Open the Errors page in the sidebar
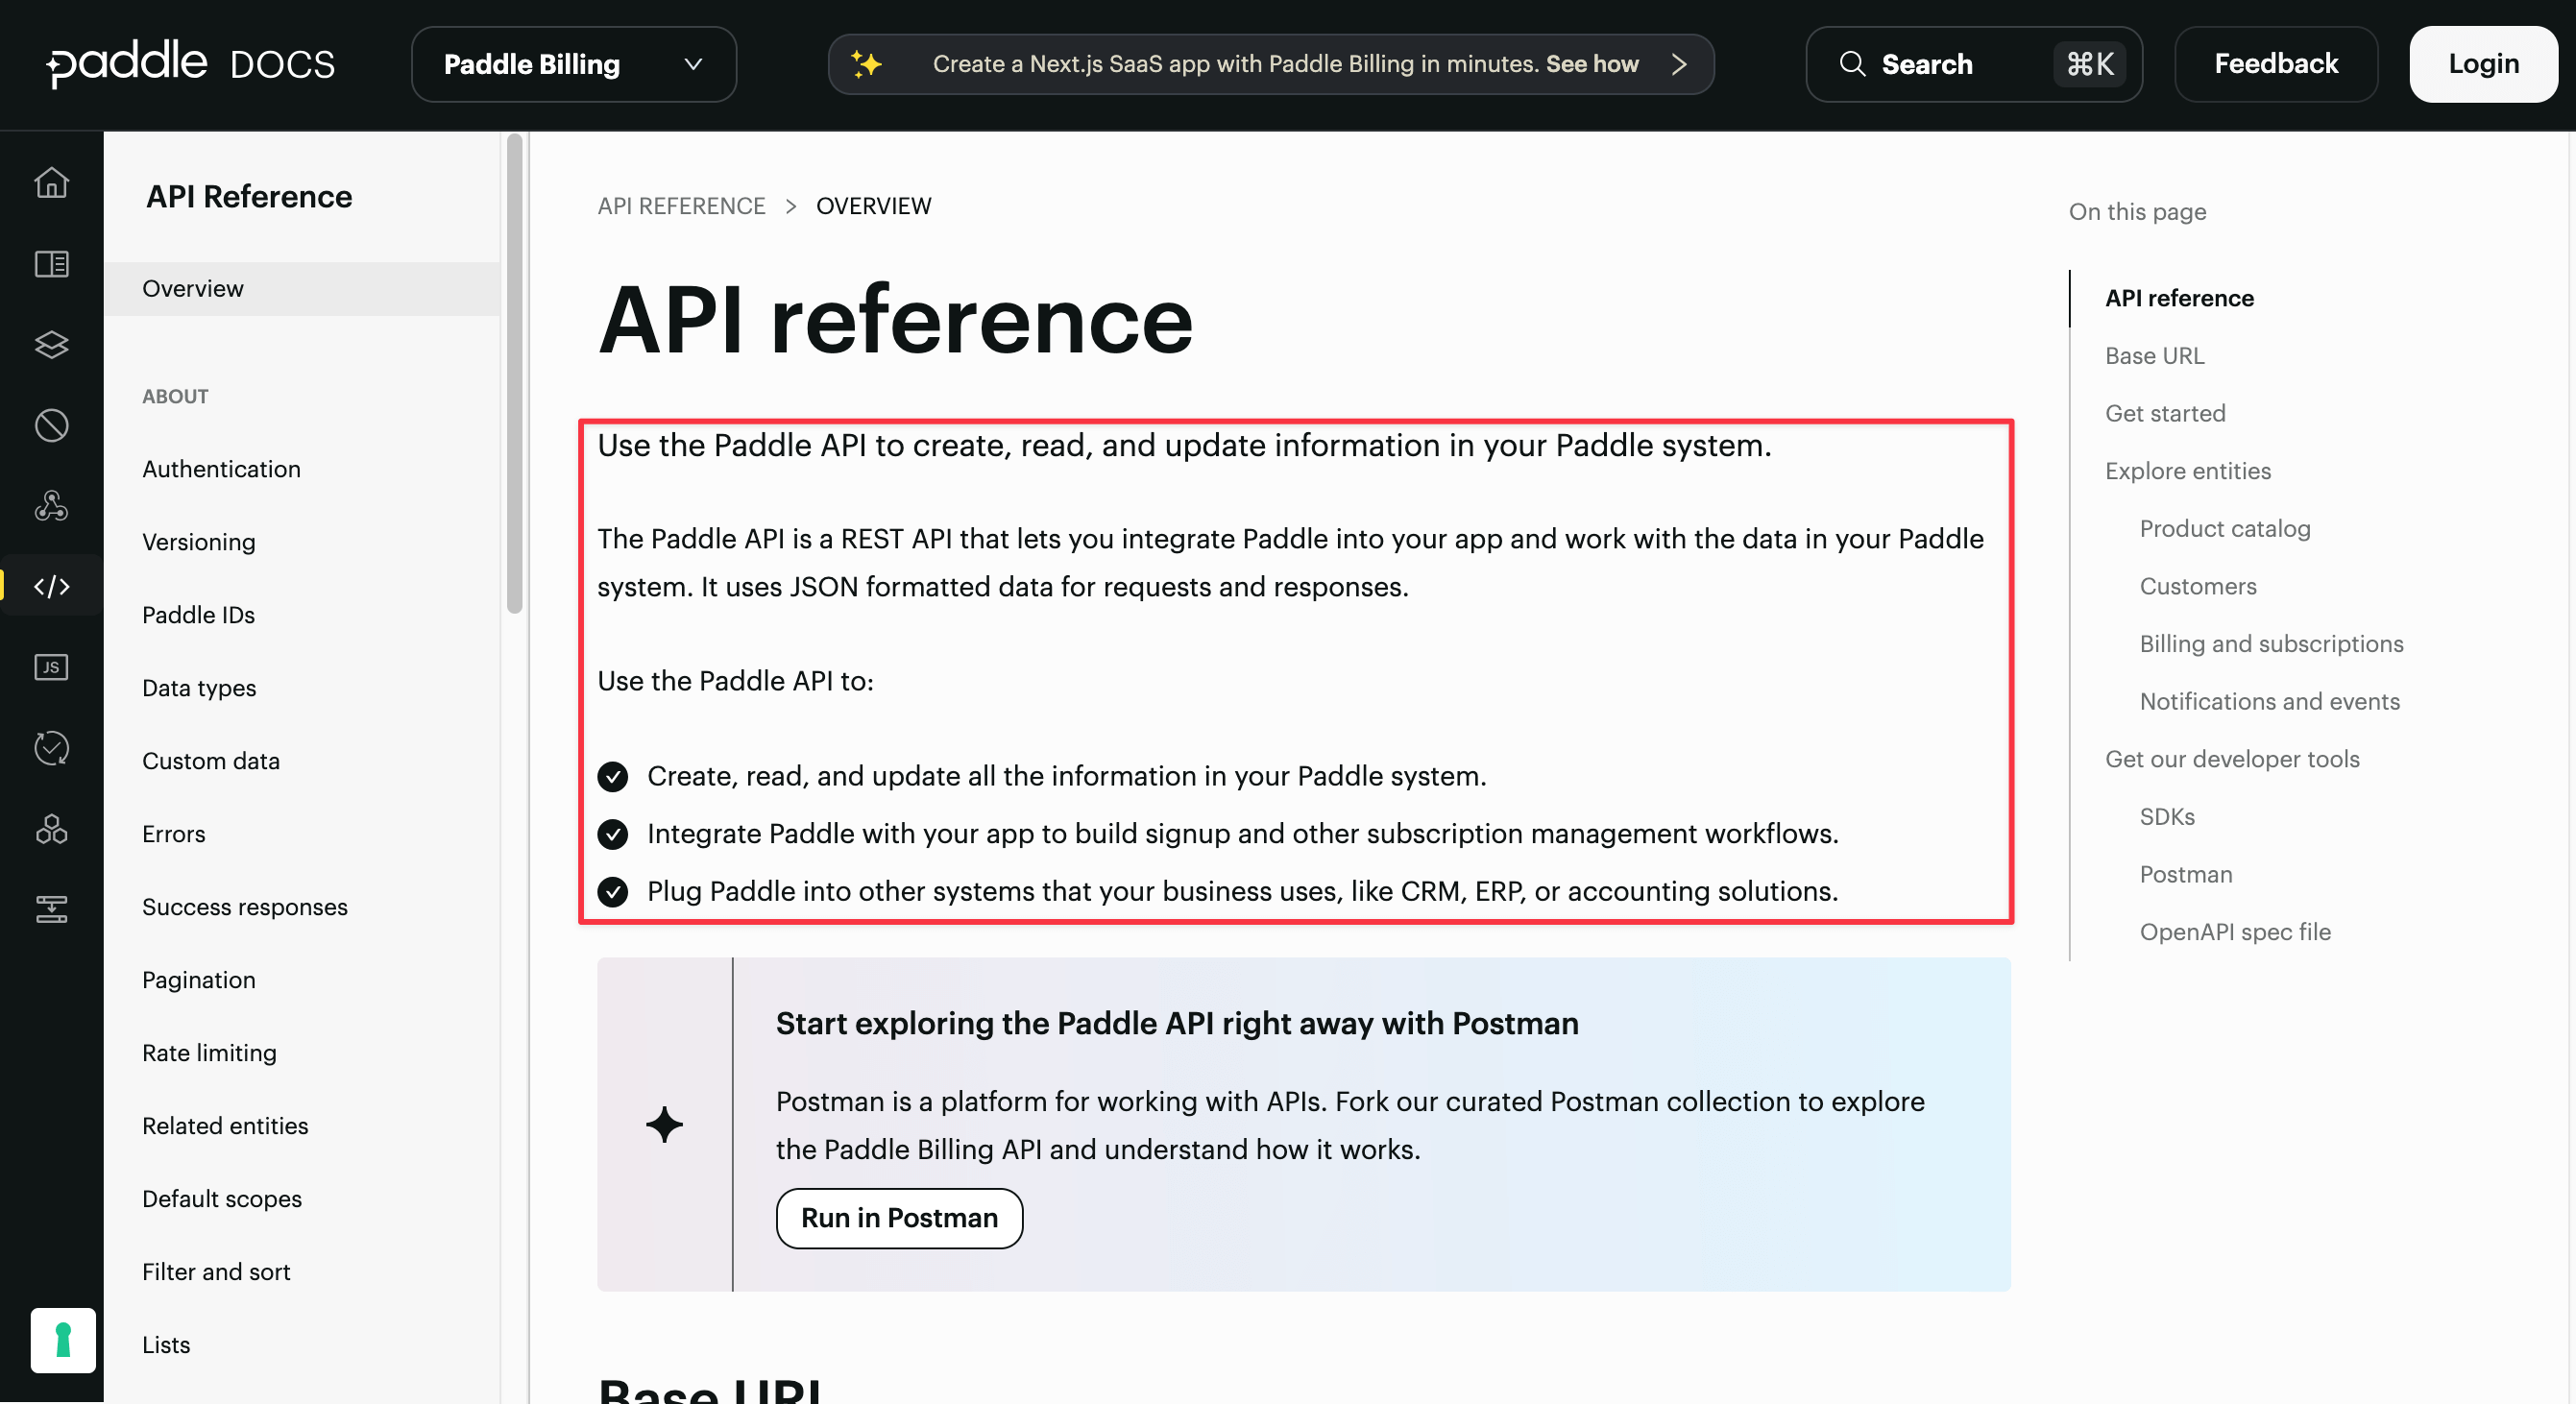 point(174,833)
